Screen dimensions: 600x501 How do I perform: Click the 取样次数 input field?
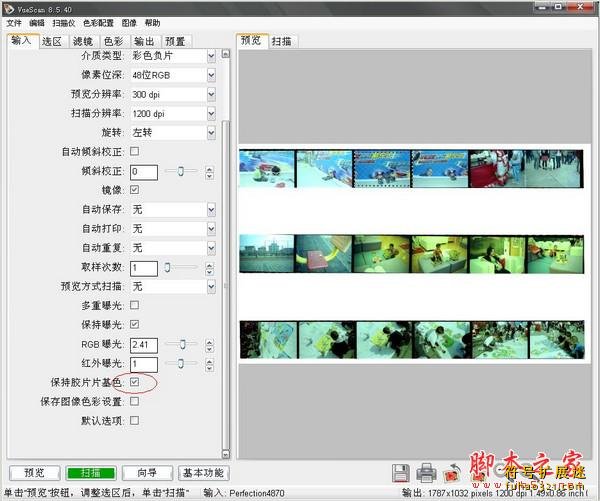(144, 267)
